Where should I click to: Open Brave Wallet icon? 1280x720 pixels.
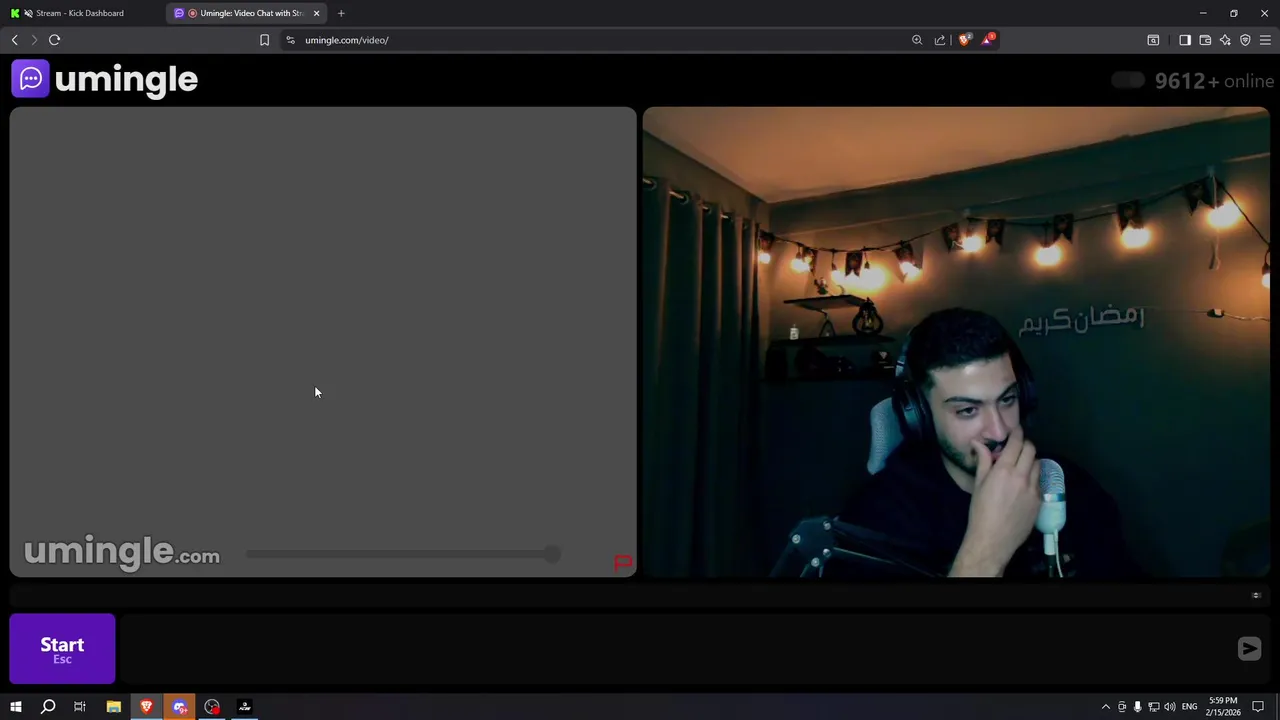pos(1205,40)
